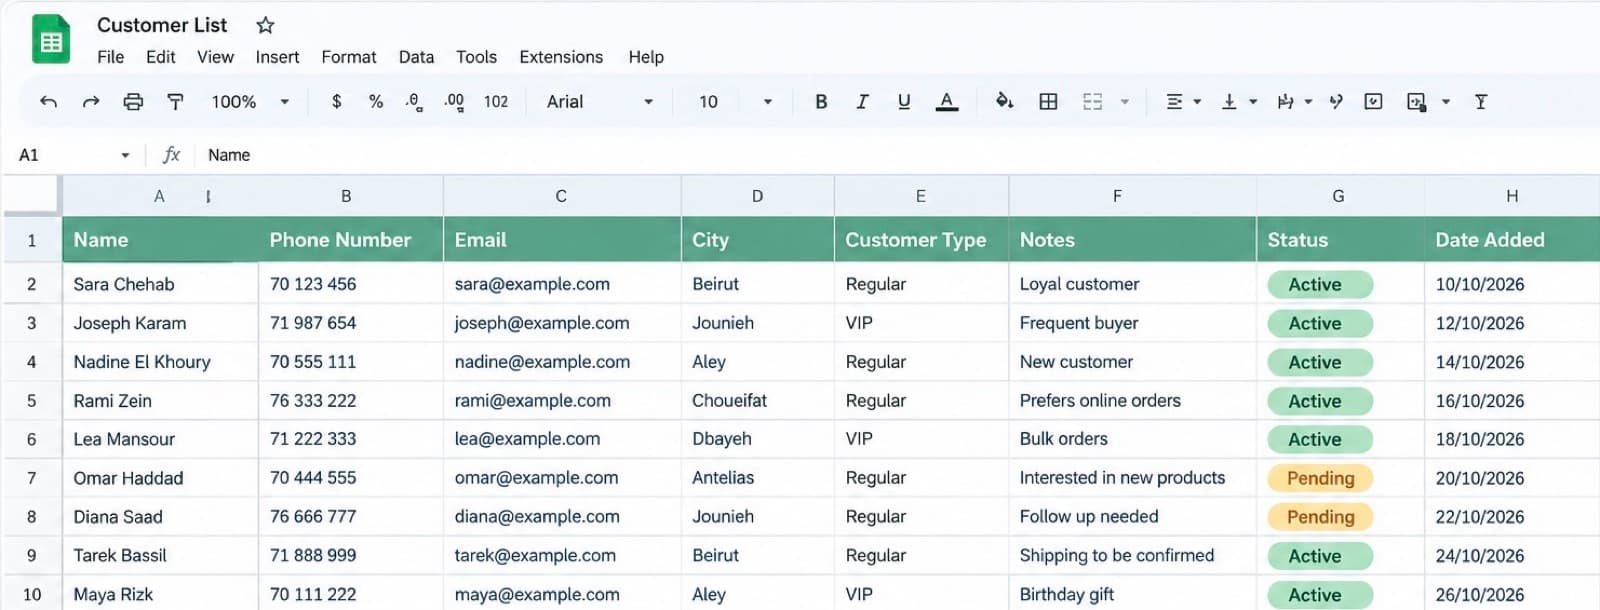Viewport: 1600px width, 610px height.
Task: Select row 5 header
Action: coord(31,400)
